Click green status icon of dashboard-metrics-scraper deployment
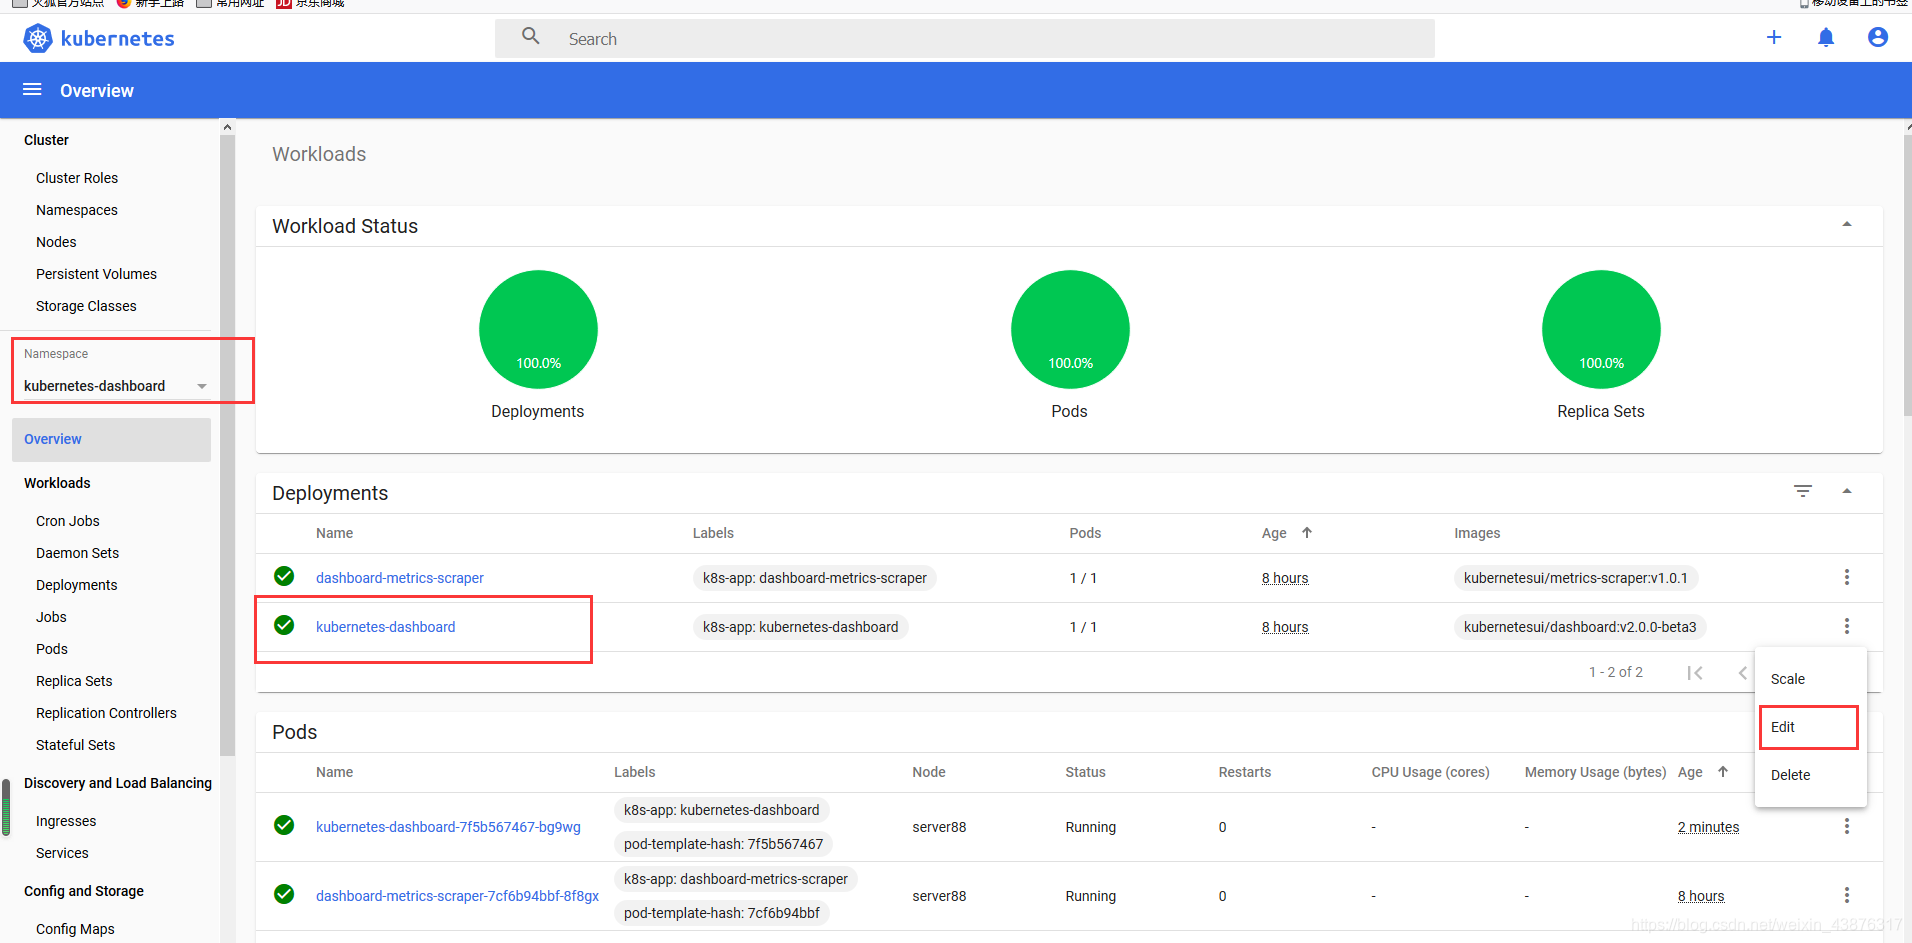This screenshot has width=1912, height=943. tap(284, 576)
